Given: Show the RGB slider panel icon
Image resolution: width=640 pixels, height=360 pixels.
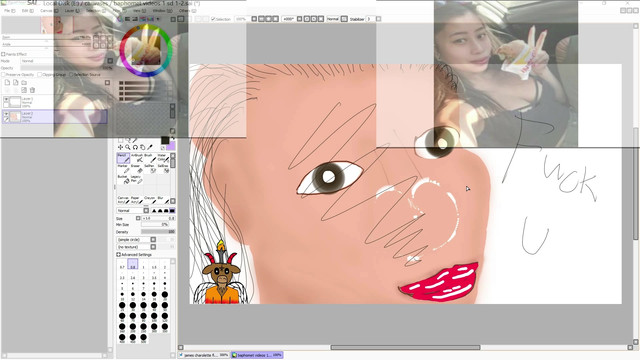Looking at the screenshot, I should (x=127, y=19).
